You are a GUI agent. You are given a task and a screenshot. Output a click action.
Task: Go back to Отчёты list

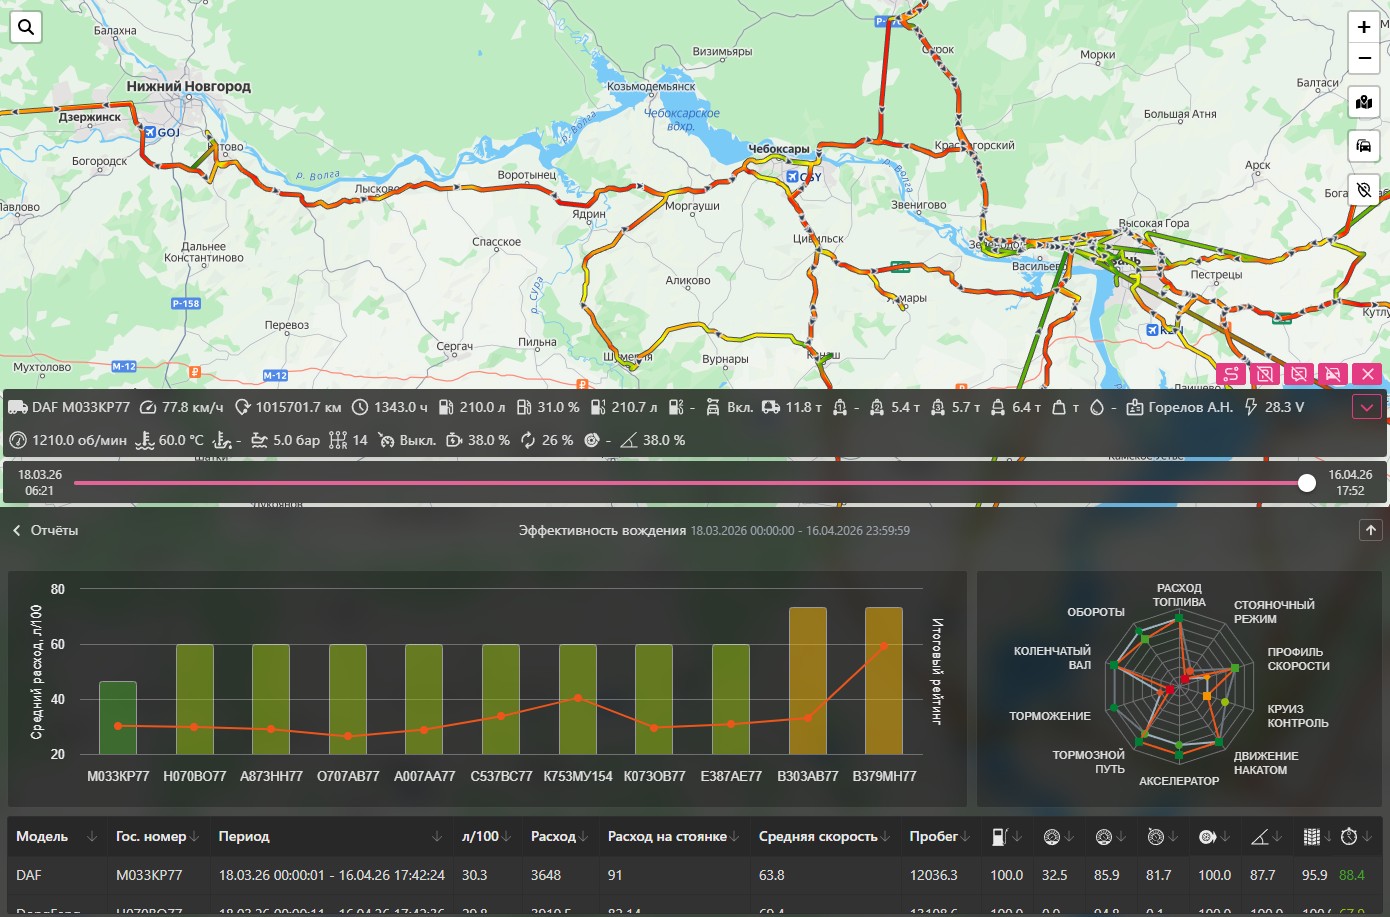[x=46, y=530]
